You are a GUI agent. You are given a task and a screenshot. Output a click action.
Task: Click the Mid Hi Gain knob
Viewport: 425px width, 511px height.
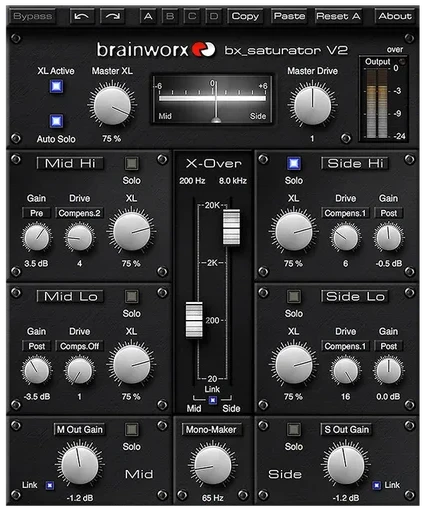[37, 238]
